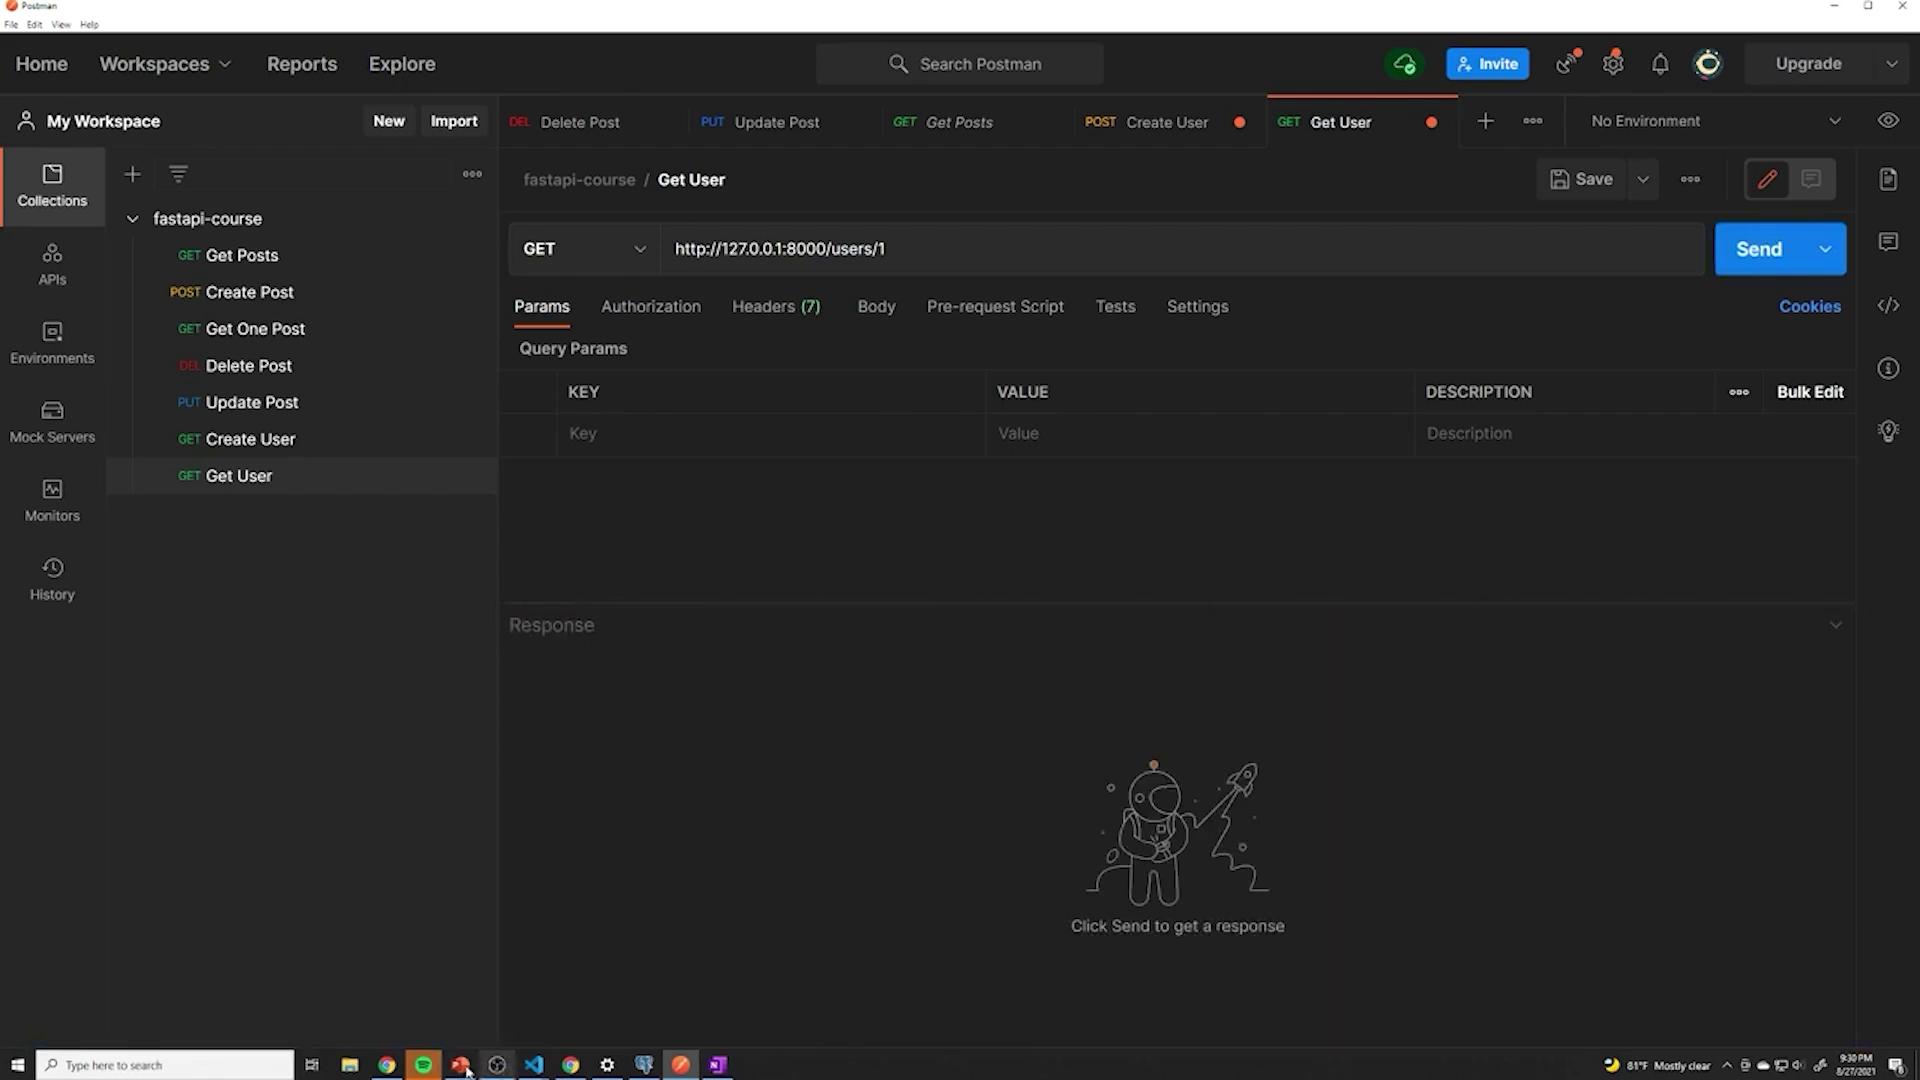The image size is (1920, 1080).
Task: Open the History sidebar section
Action: [52, 579]
